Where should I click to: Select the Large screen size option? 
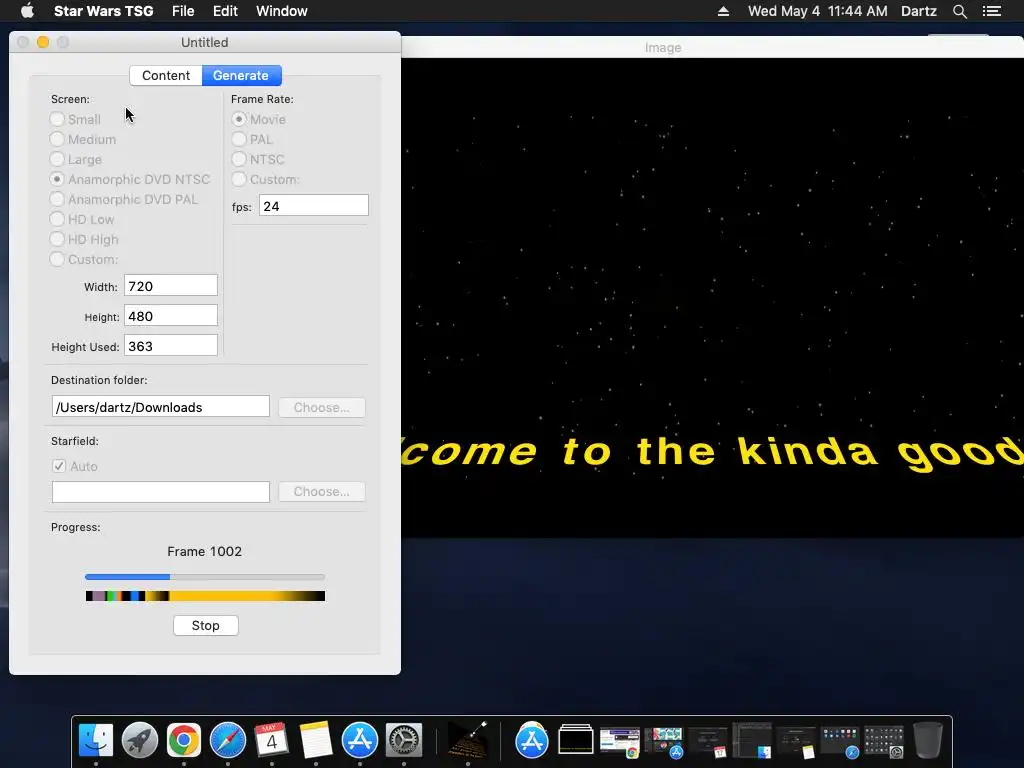[x=57, y=159]
